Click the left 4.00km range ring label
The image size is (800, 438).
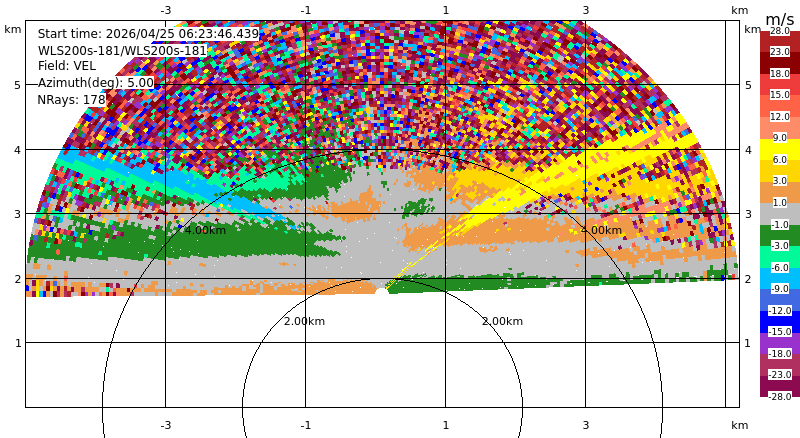click(205, 230)
